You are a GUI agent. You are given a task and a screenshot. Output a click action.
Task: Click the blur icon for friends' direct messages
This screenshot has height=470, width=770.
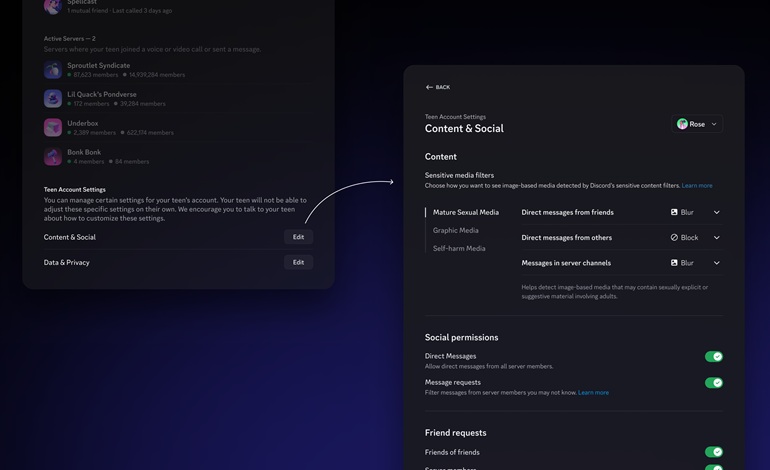coord(674,212)
